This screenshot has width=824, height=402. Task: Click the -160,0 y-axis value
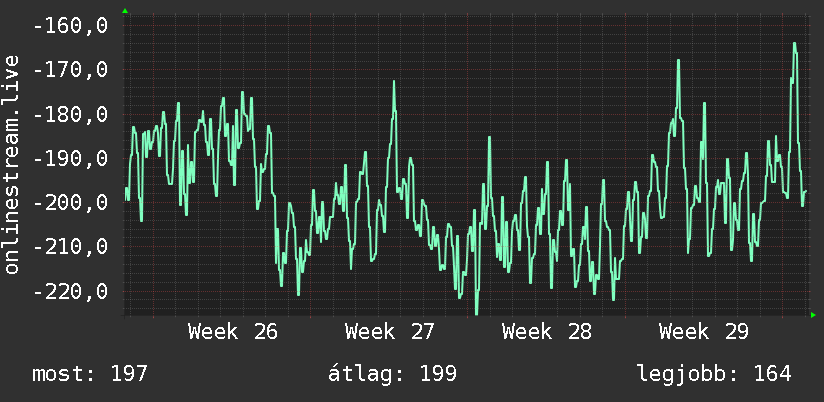(70, 25)
